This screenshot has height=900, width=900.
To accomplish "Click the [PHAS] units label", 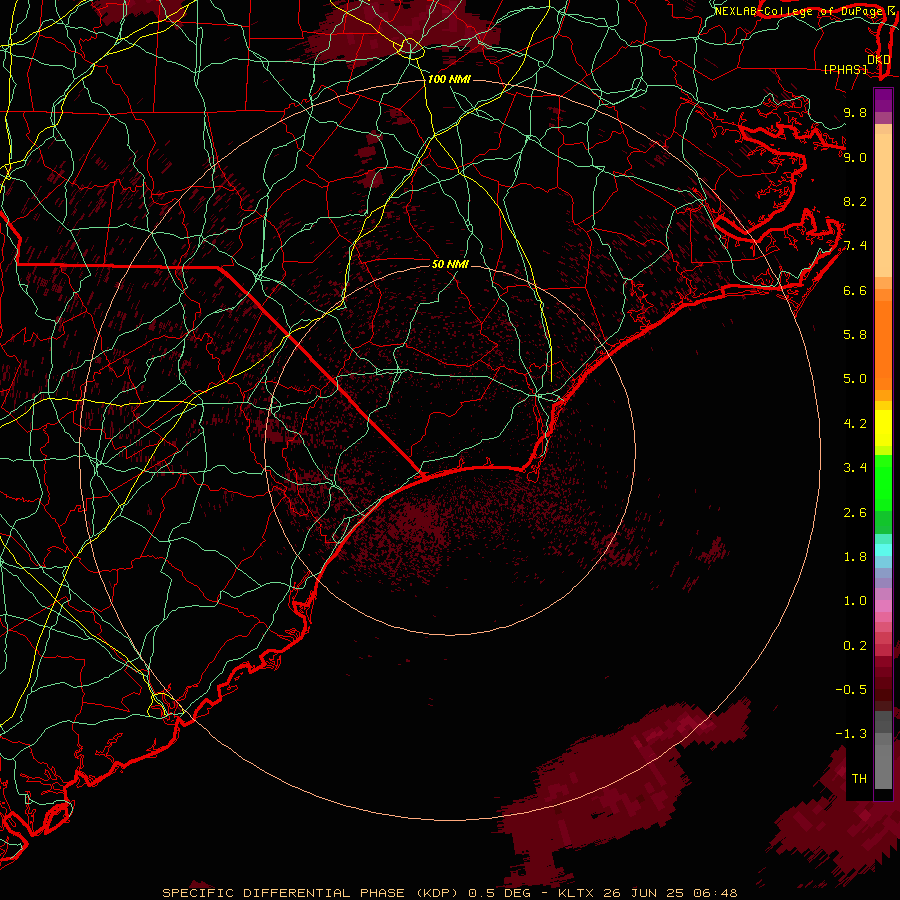I will tap(845, 70).
